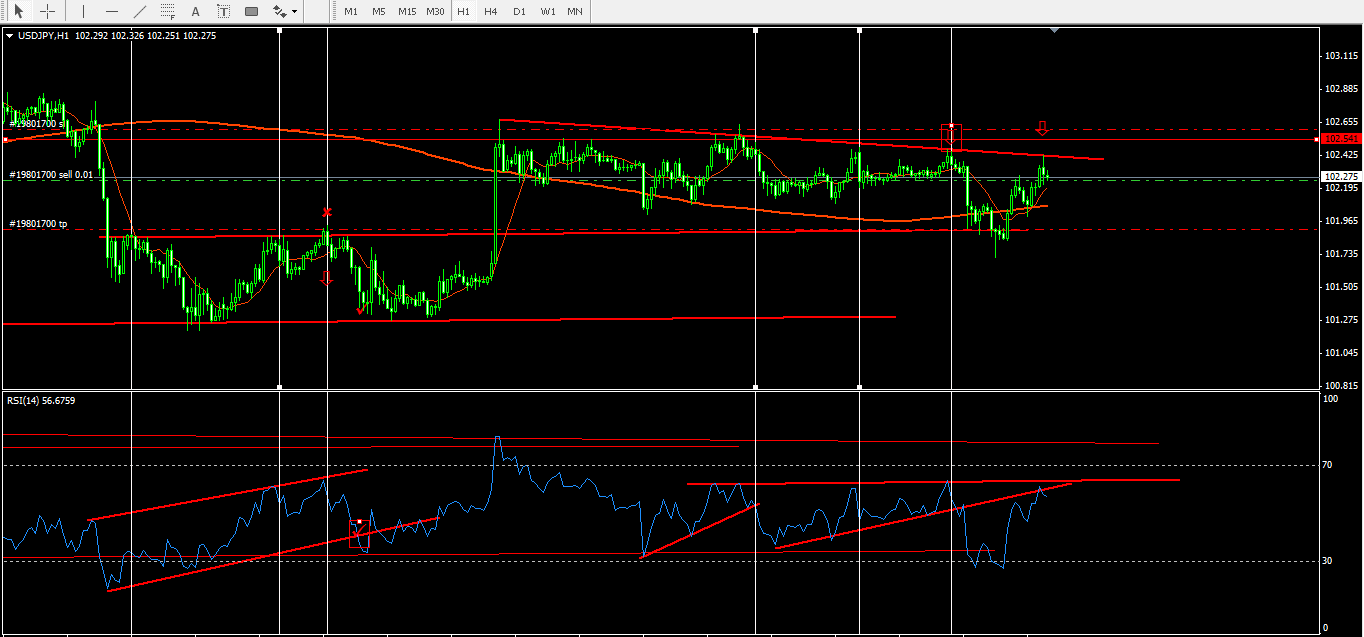Click the USDJPY,H1 chart title text

pyautogui.click(x=44, y=35)
